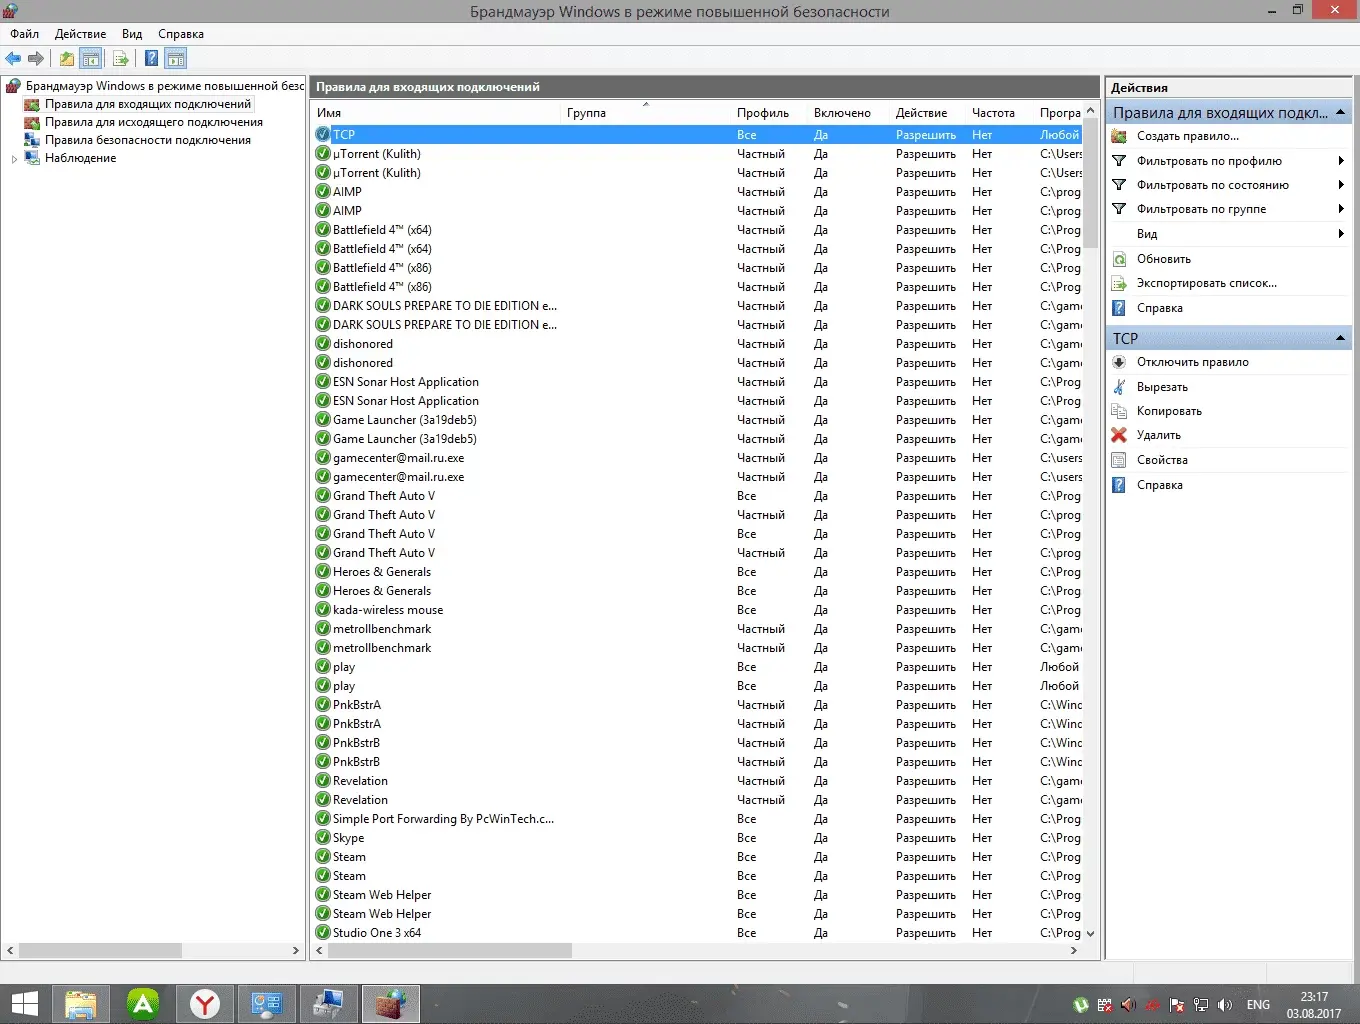Image resolution: width=1360 pixels, height=1024 pixels.
Task: Expand the Фильтровать по профилю submenu arrow
Action: click(x=1340, y=160)
